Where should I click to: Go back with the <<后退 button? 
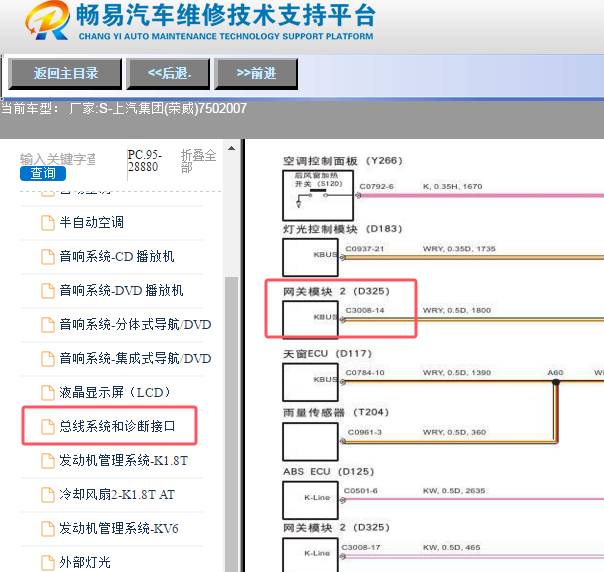coord(168,74)
